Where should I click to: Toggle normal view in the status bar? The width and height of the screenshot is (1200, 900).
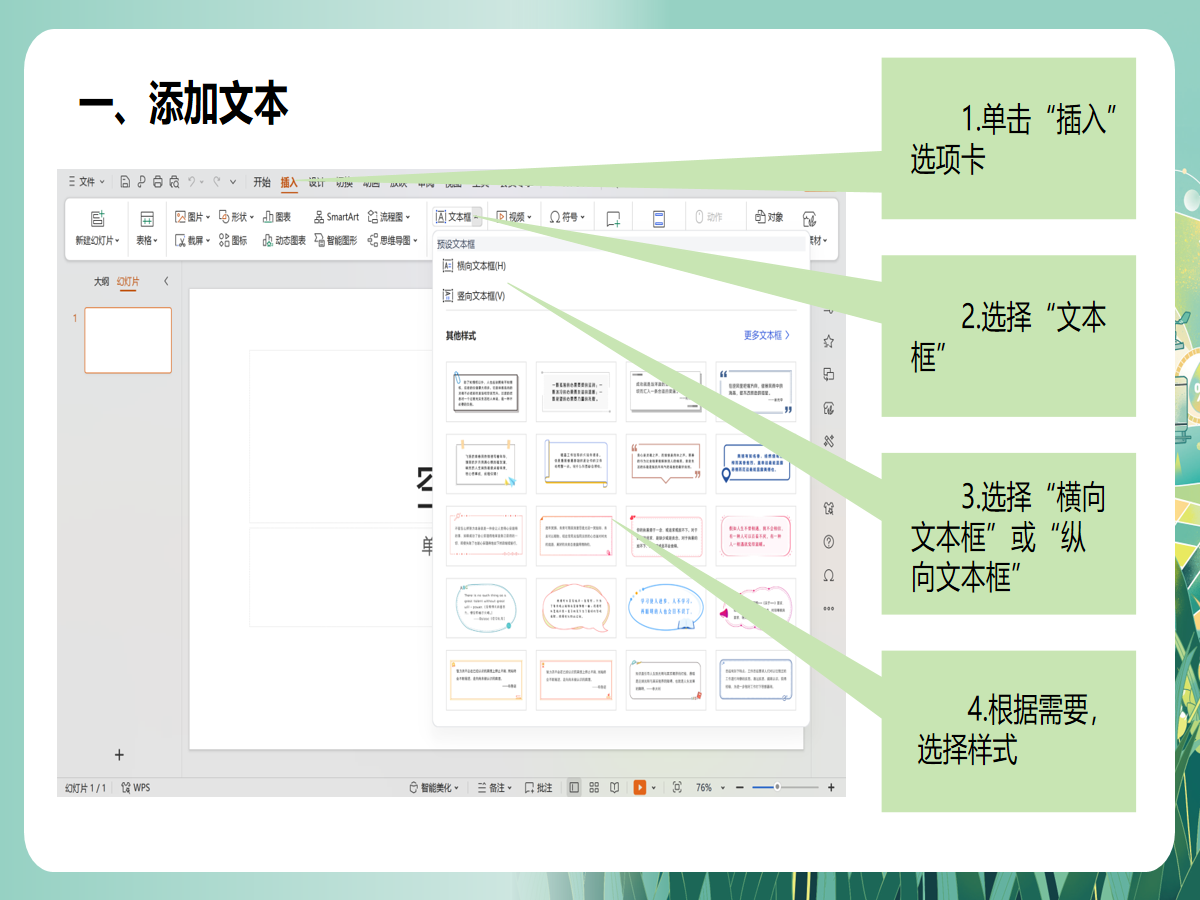click(x=574, y=788)
